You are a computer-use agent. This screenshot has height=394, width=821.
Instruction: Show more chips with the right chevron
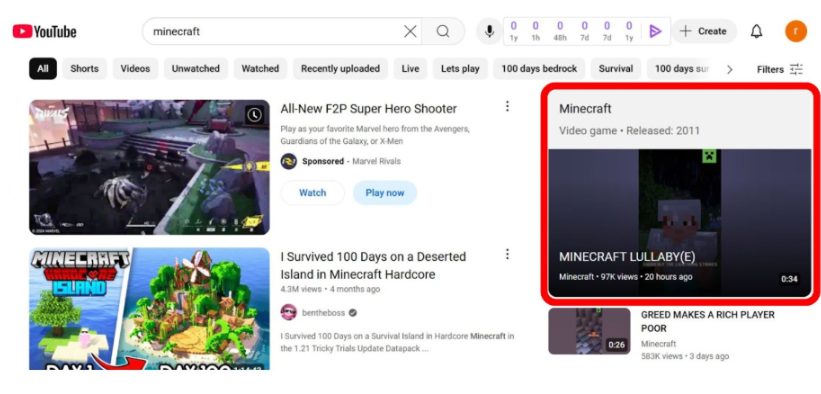click(x=730, y=69)
